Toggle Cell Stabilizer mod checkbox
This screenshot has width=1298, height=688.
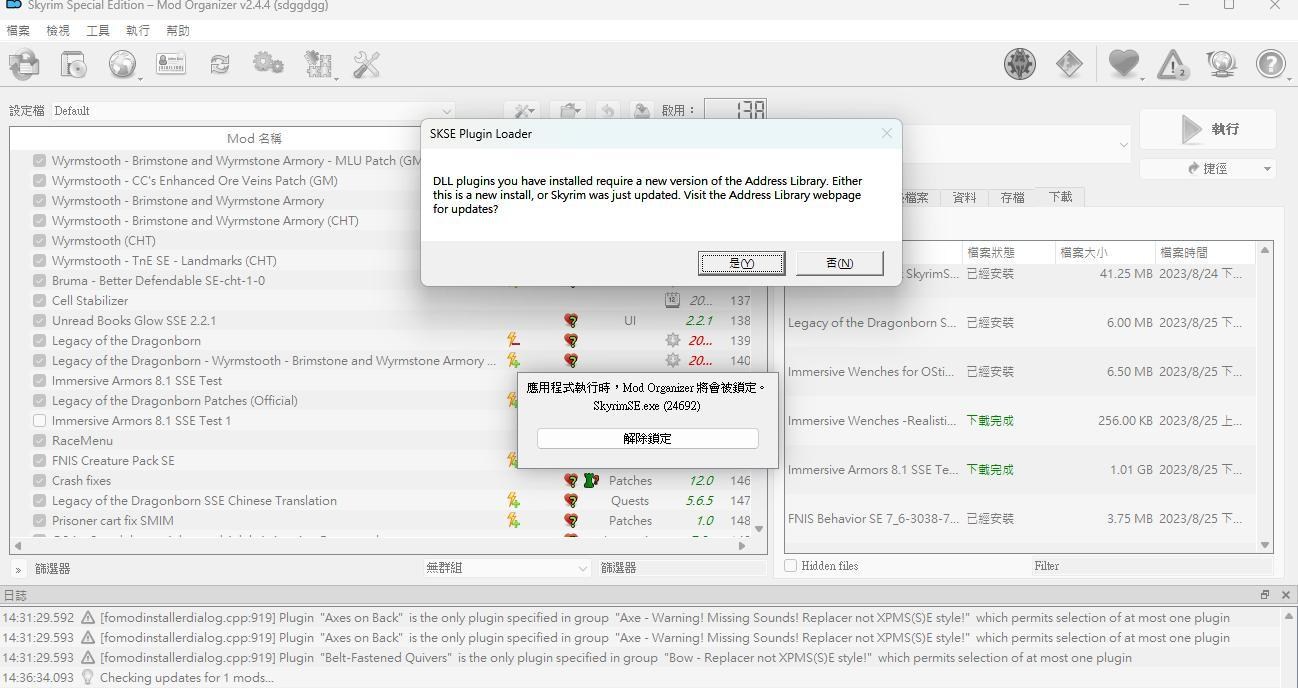pyautogui.click(x=40, y=300)
